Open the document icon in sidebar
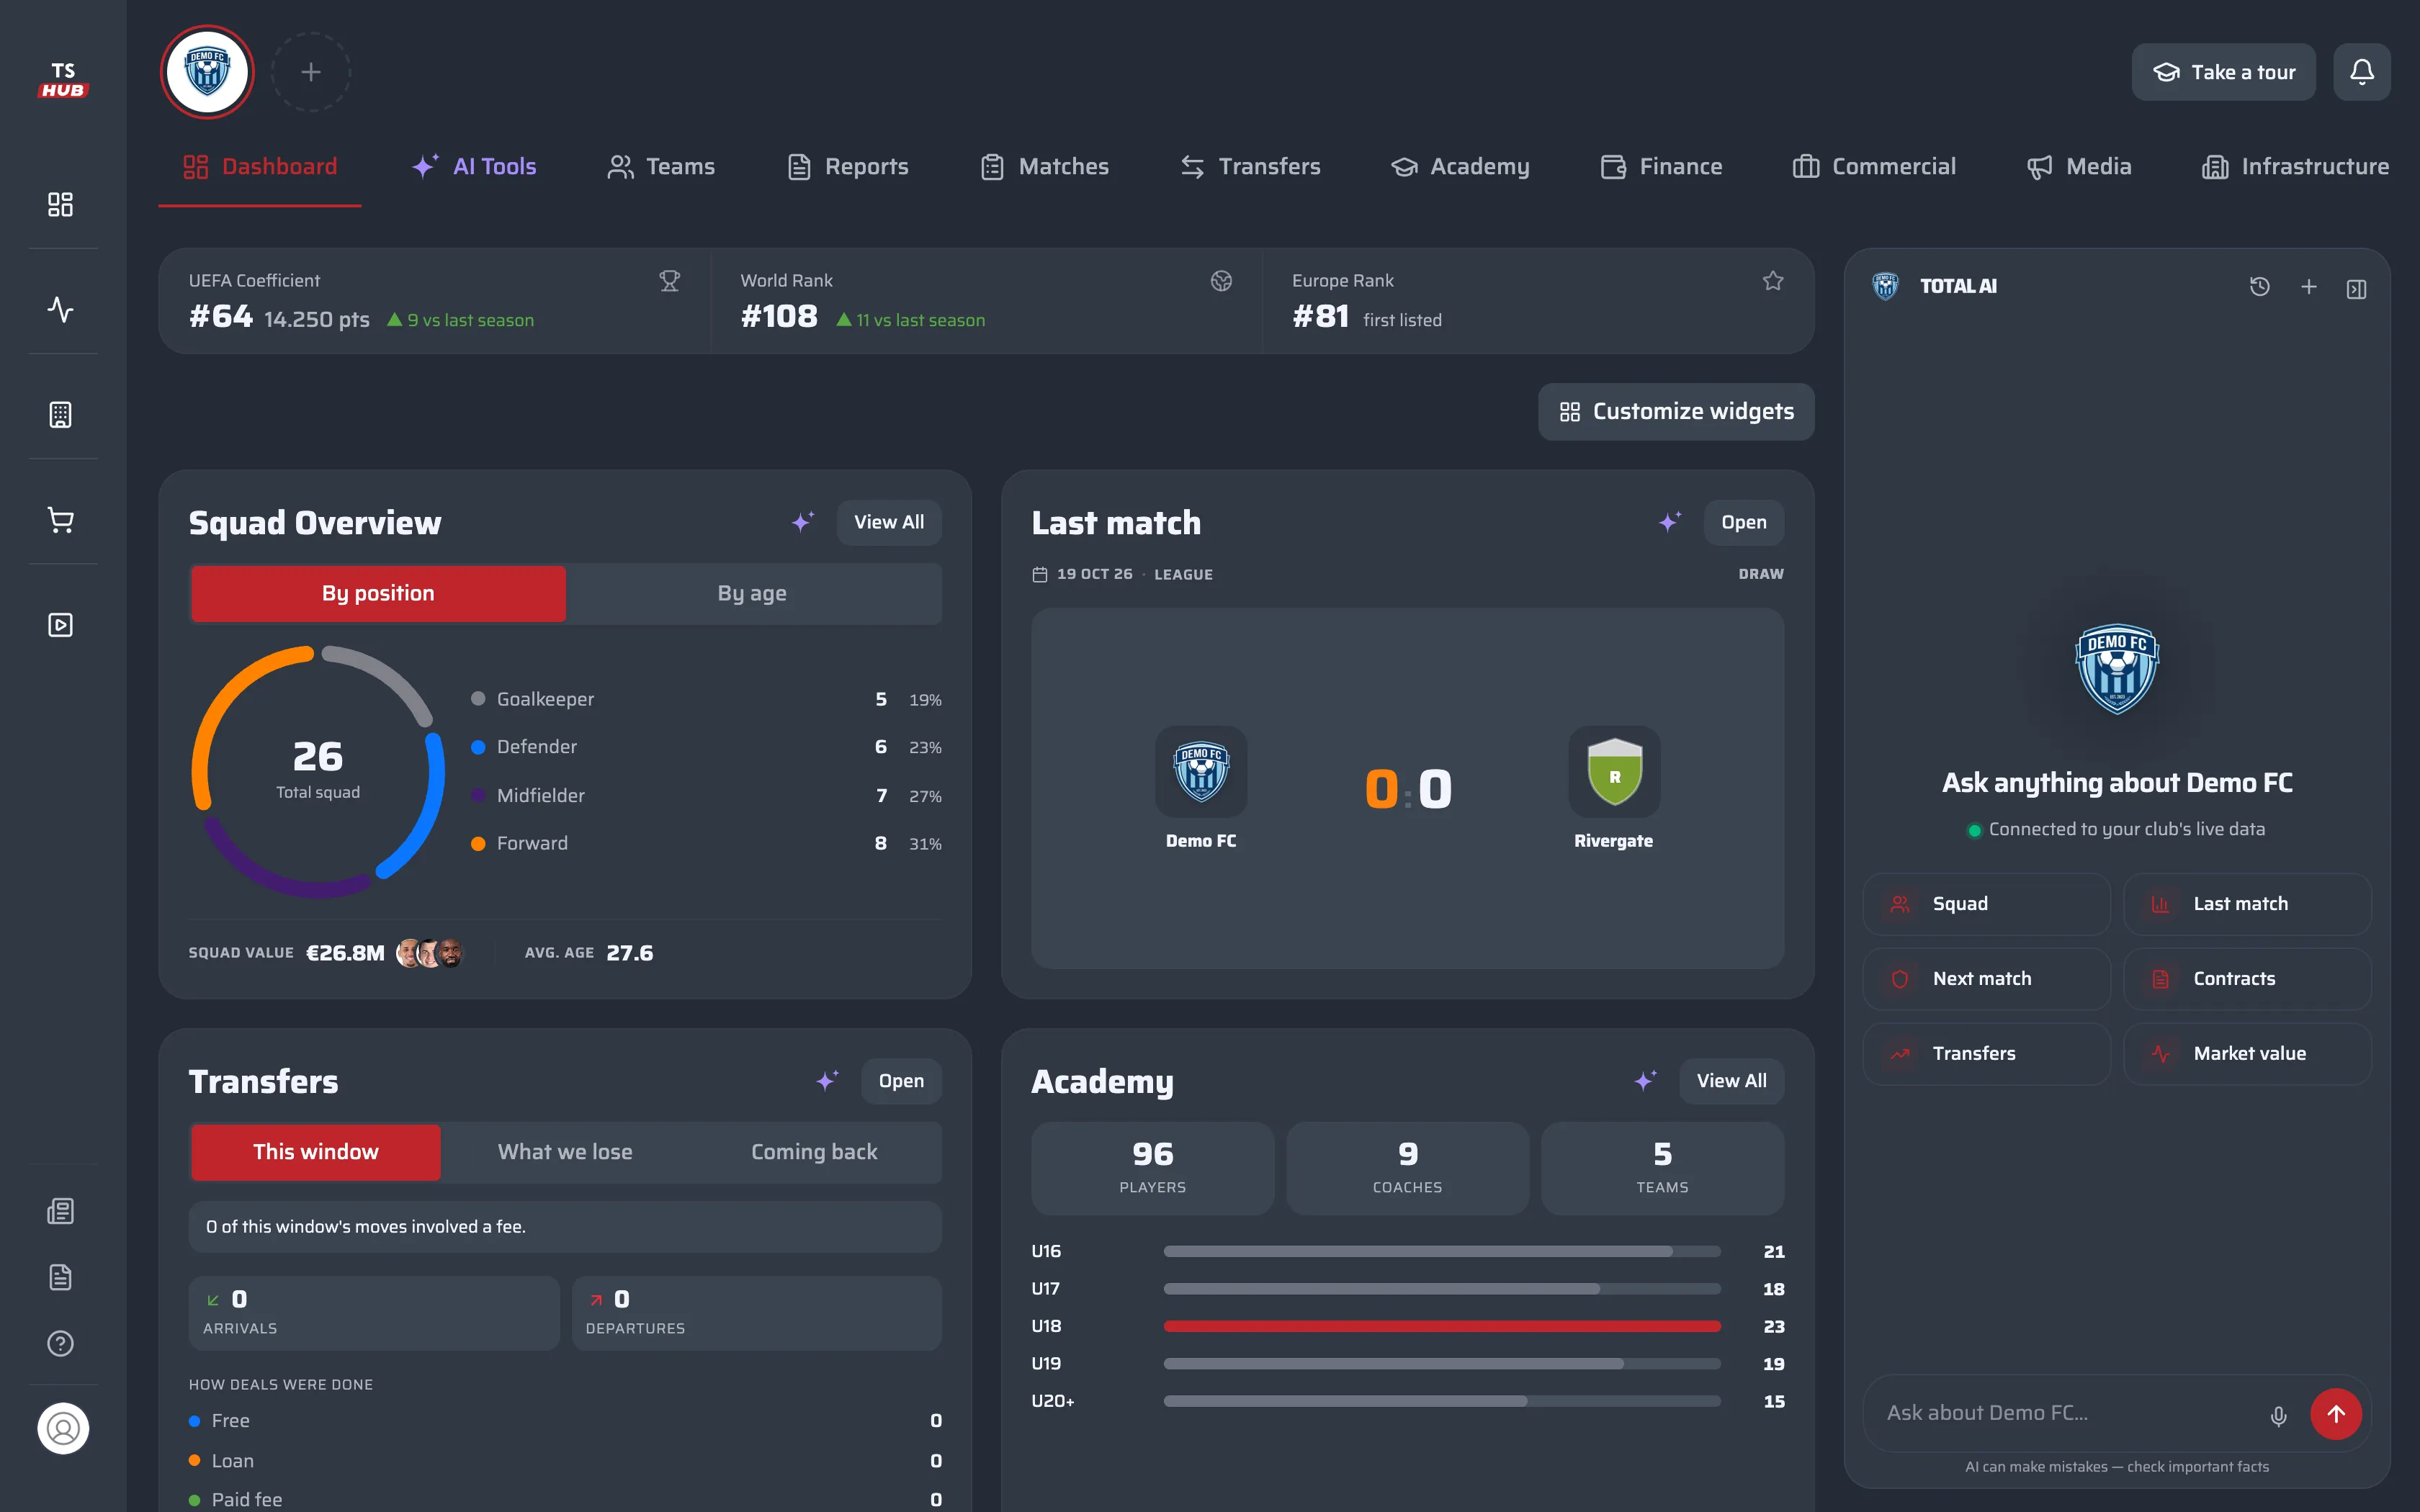The image size is (2420, 1512). point(61,1277)
